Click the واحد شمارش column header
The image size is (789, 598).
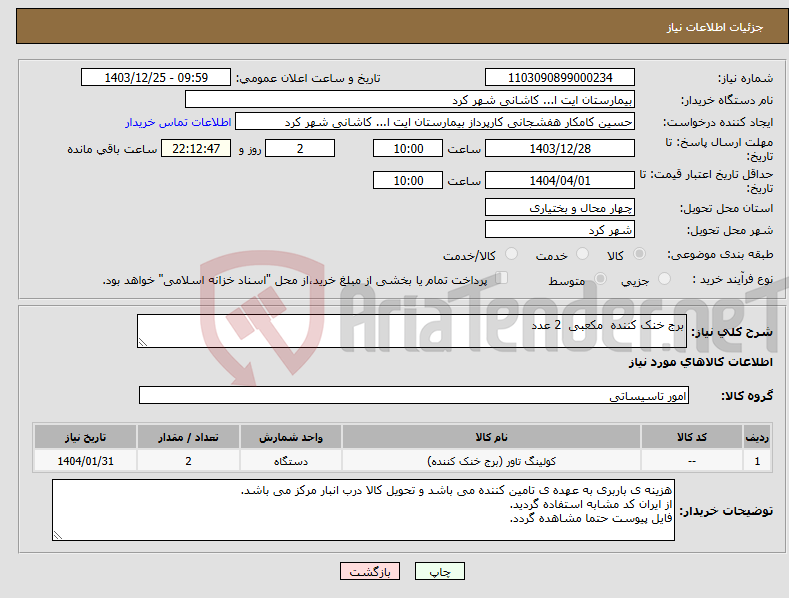291,437
